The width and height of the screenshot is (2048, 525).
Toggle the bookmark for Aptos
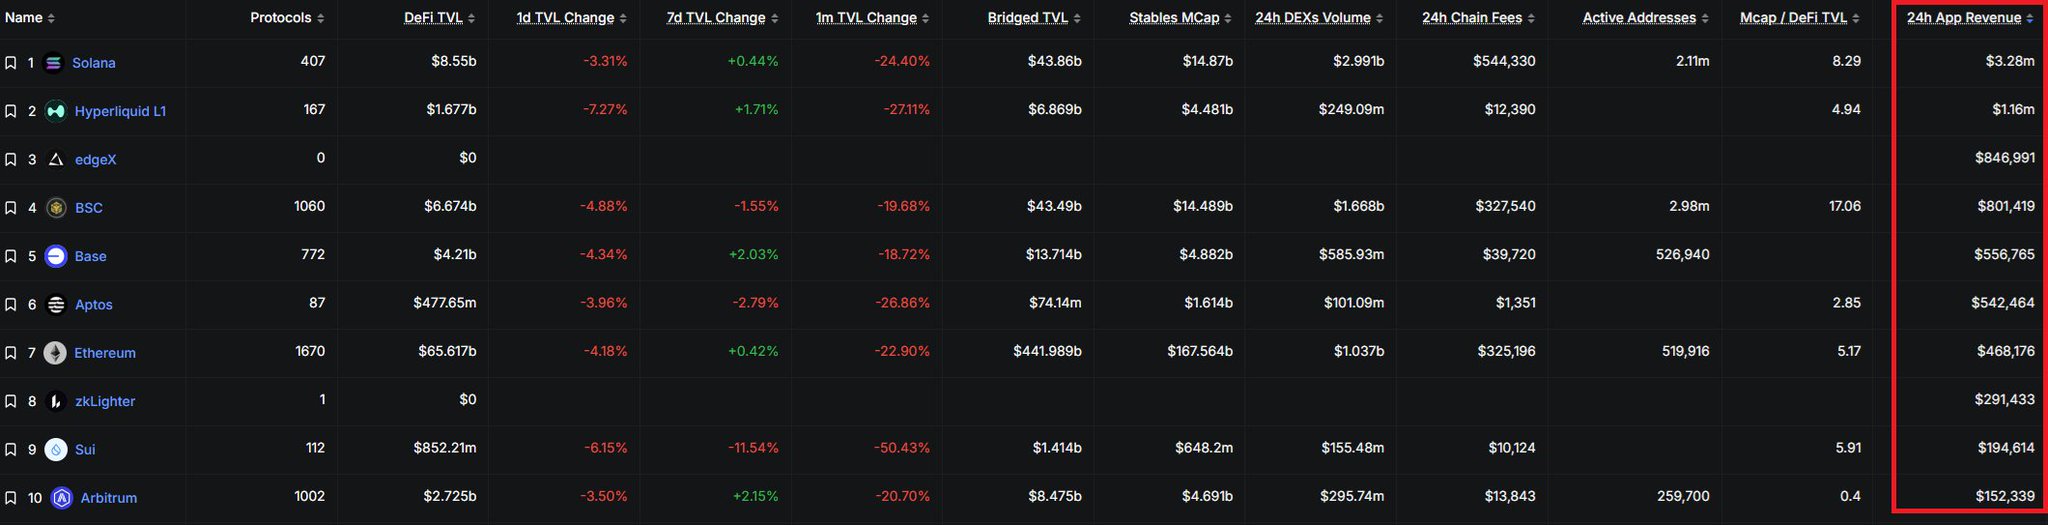pyautogui.click(x=11, y=305)
